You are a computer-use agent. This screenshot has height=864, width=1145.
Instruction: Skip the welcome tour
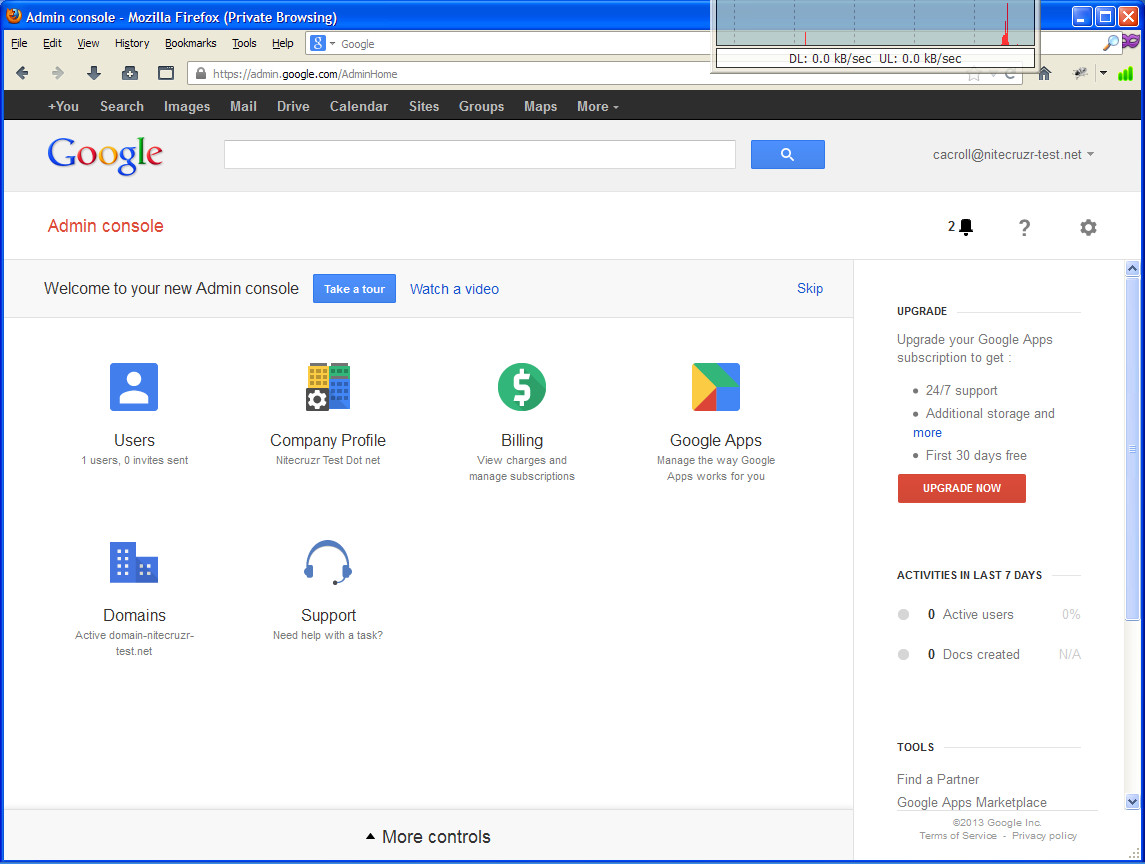point(810,288)
